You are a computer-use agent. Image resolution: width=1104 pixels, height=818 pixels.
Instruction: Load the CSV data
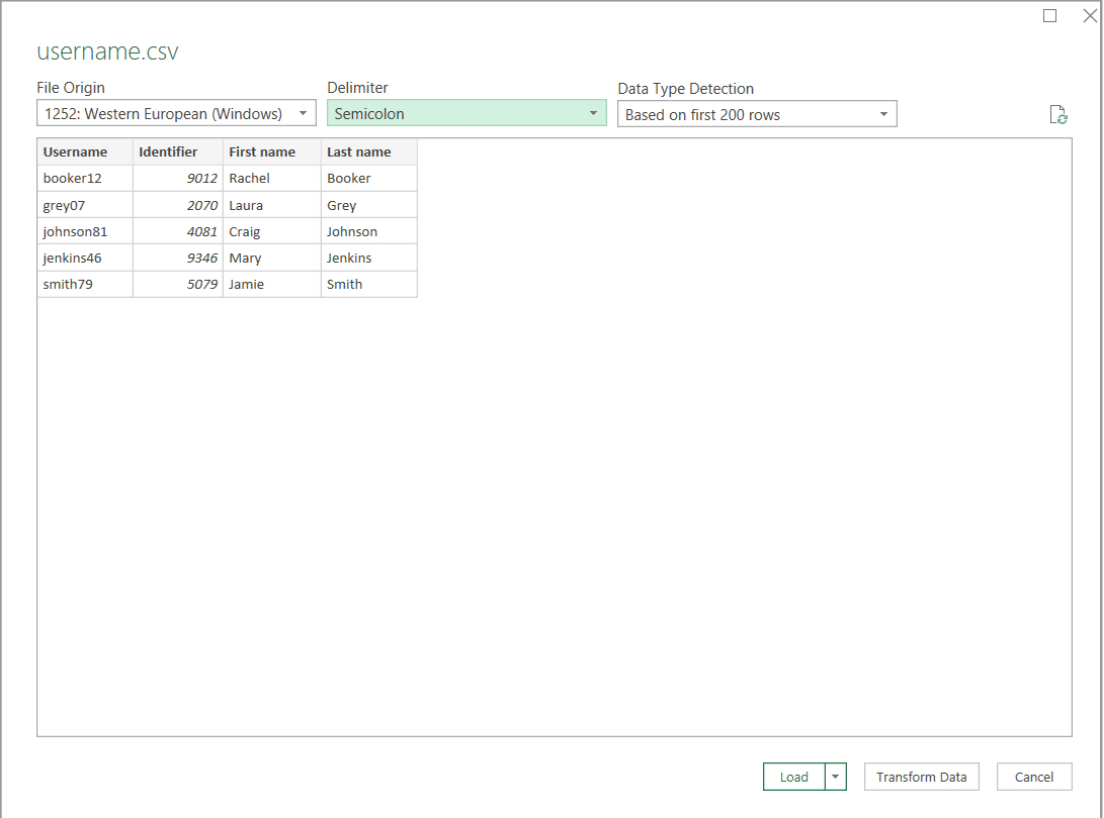click(794, 776)
